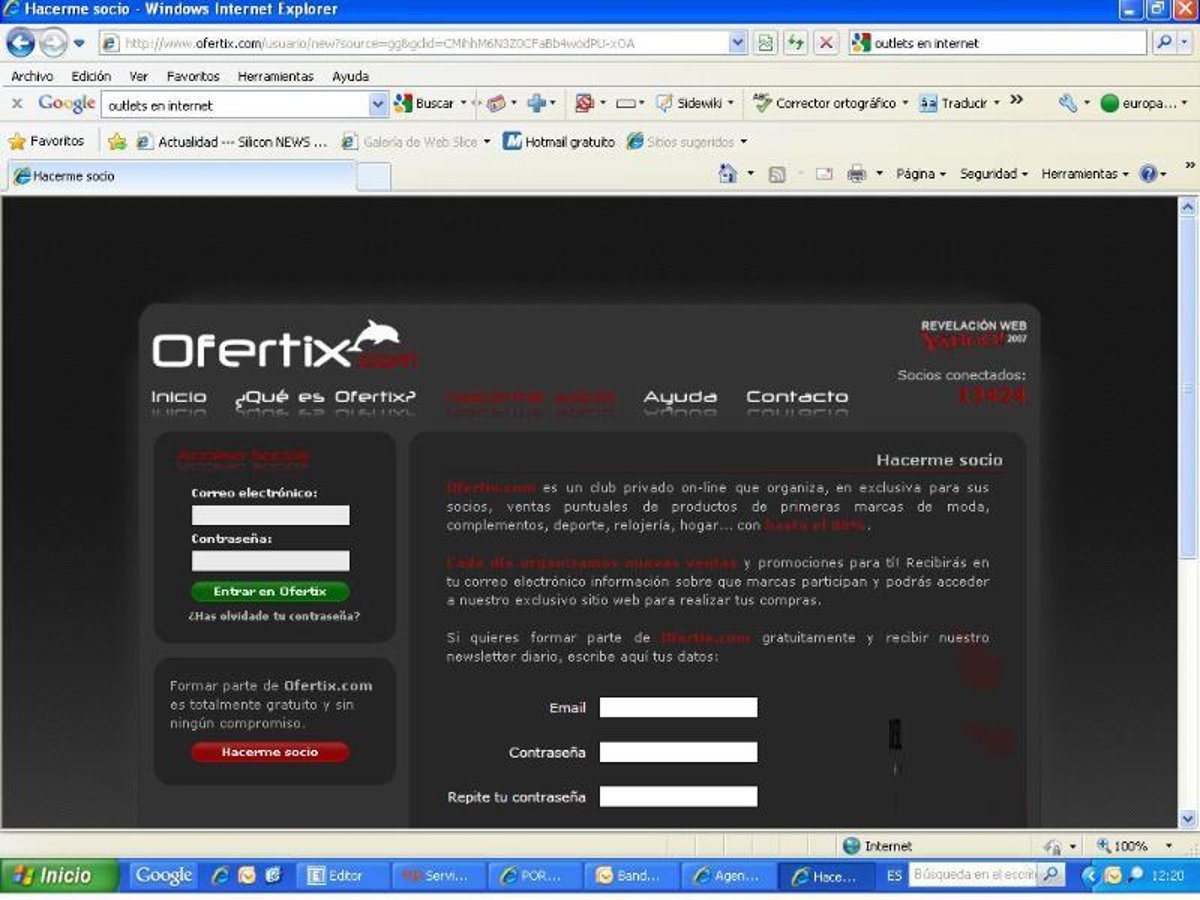
Task: Open the Página dropdown menu
Action: pyautogui.click(x=920, y=174)
